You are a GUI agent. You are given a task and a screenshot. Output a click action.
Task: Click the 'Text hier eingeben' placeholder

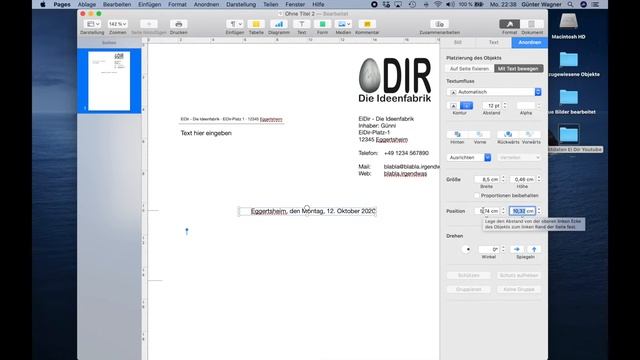(206, 133)
